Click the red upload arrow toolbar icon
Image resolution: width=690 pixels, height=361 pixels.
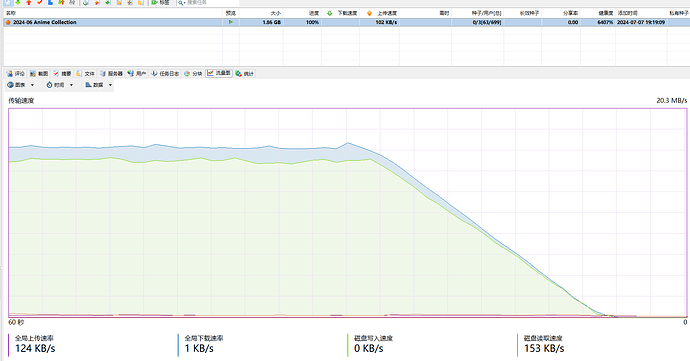click(x=29, y=2)
